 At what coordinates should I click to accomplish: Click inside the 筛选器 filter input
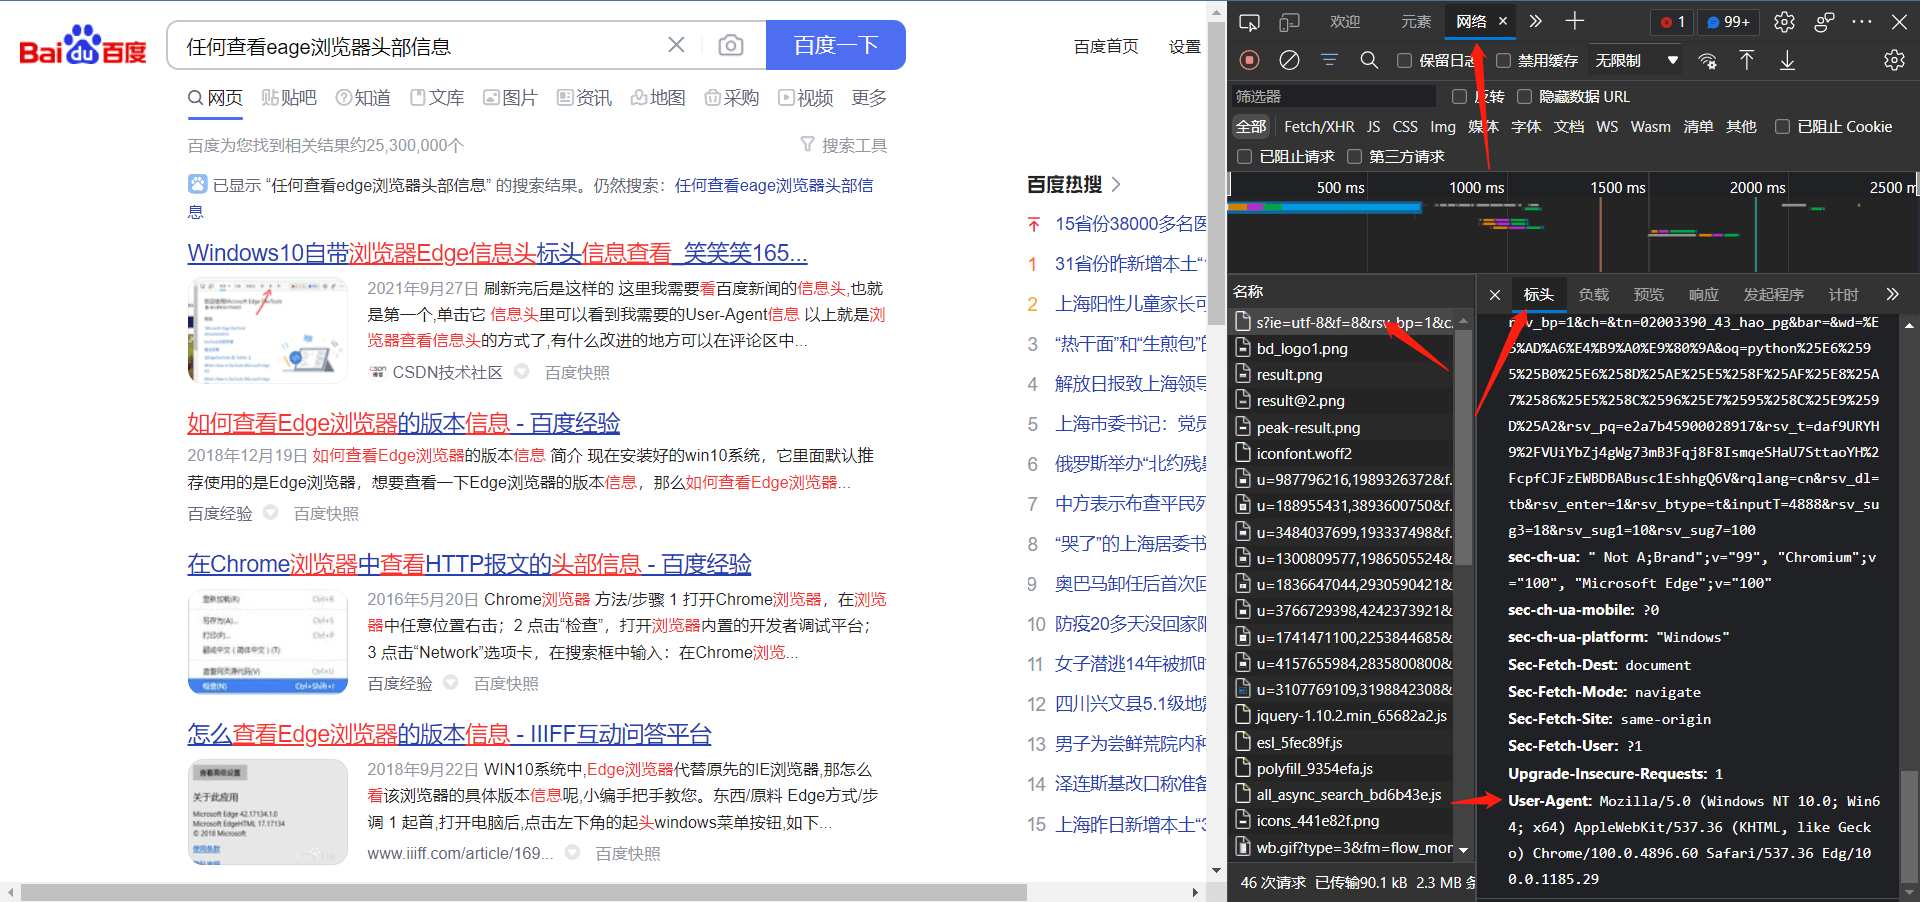1335,97
